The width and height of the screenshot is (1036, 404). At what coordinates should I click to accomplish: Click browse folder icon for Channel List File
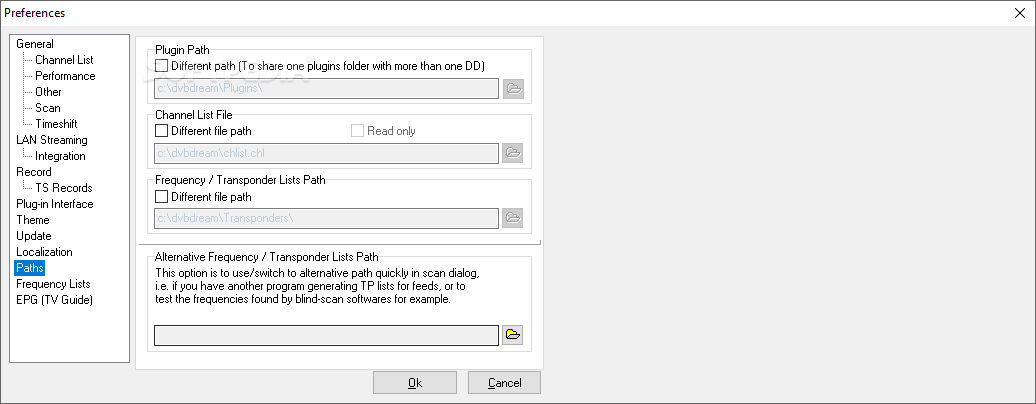point(513,153)
